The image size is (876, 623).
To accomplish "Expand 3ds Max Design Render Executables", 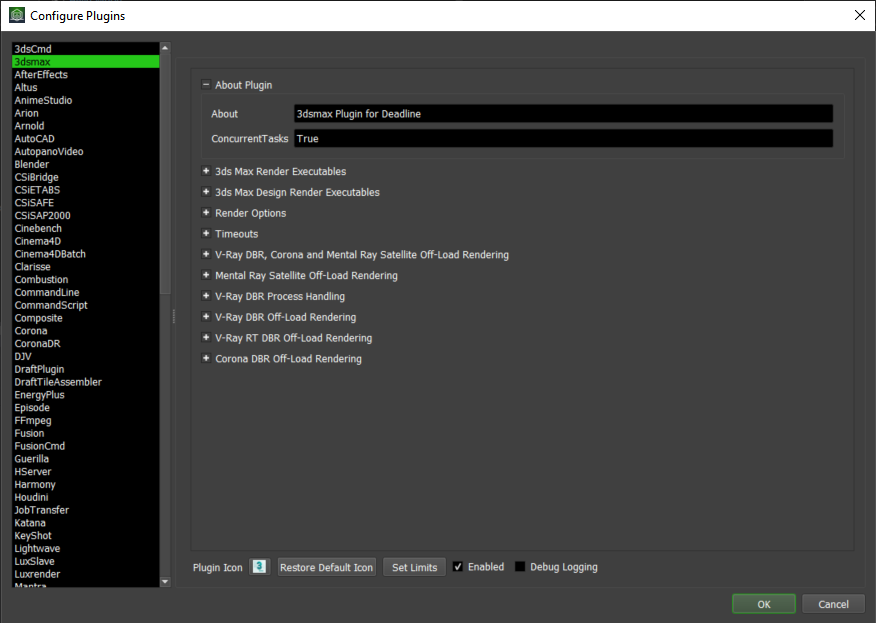I will coord(206,192).
